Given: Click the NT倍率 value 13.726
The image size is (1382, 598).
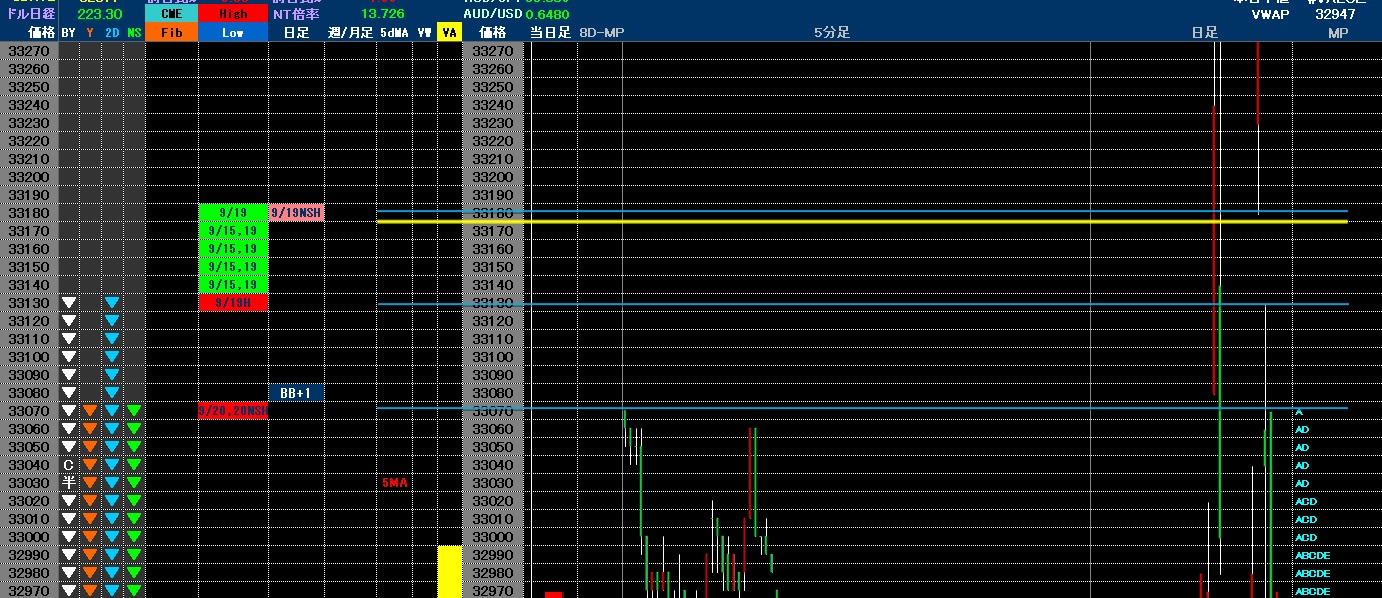Looking at the screenshot, I should pos(383,14).
